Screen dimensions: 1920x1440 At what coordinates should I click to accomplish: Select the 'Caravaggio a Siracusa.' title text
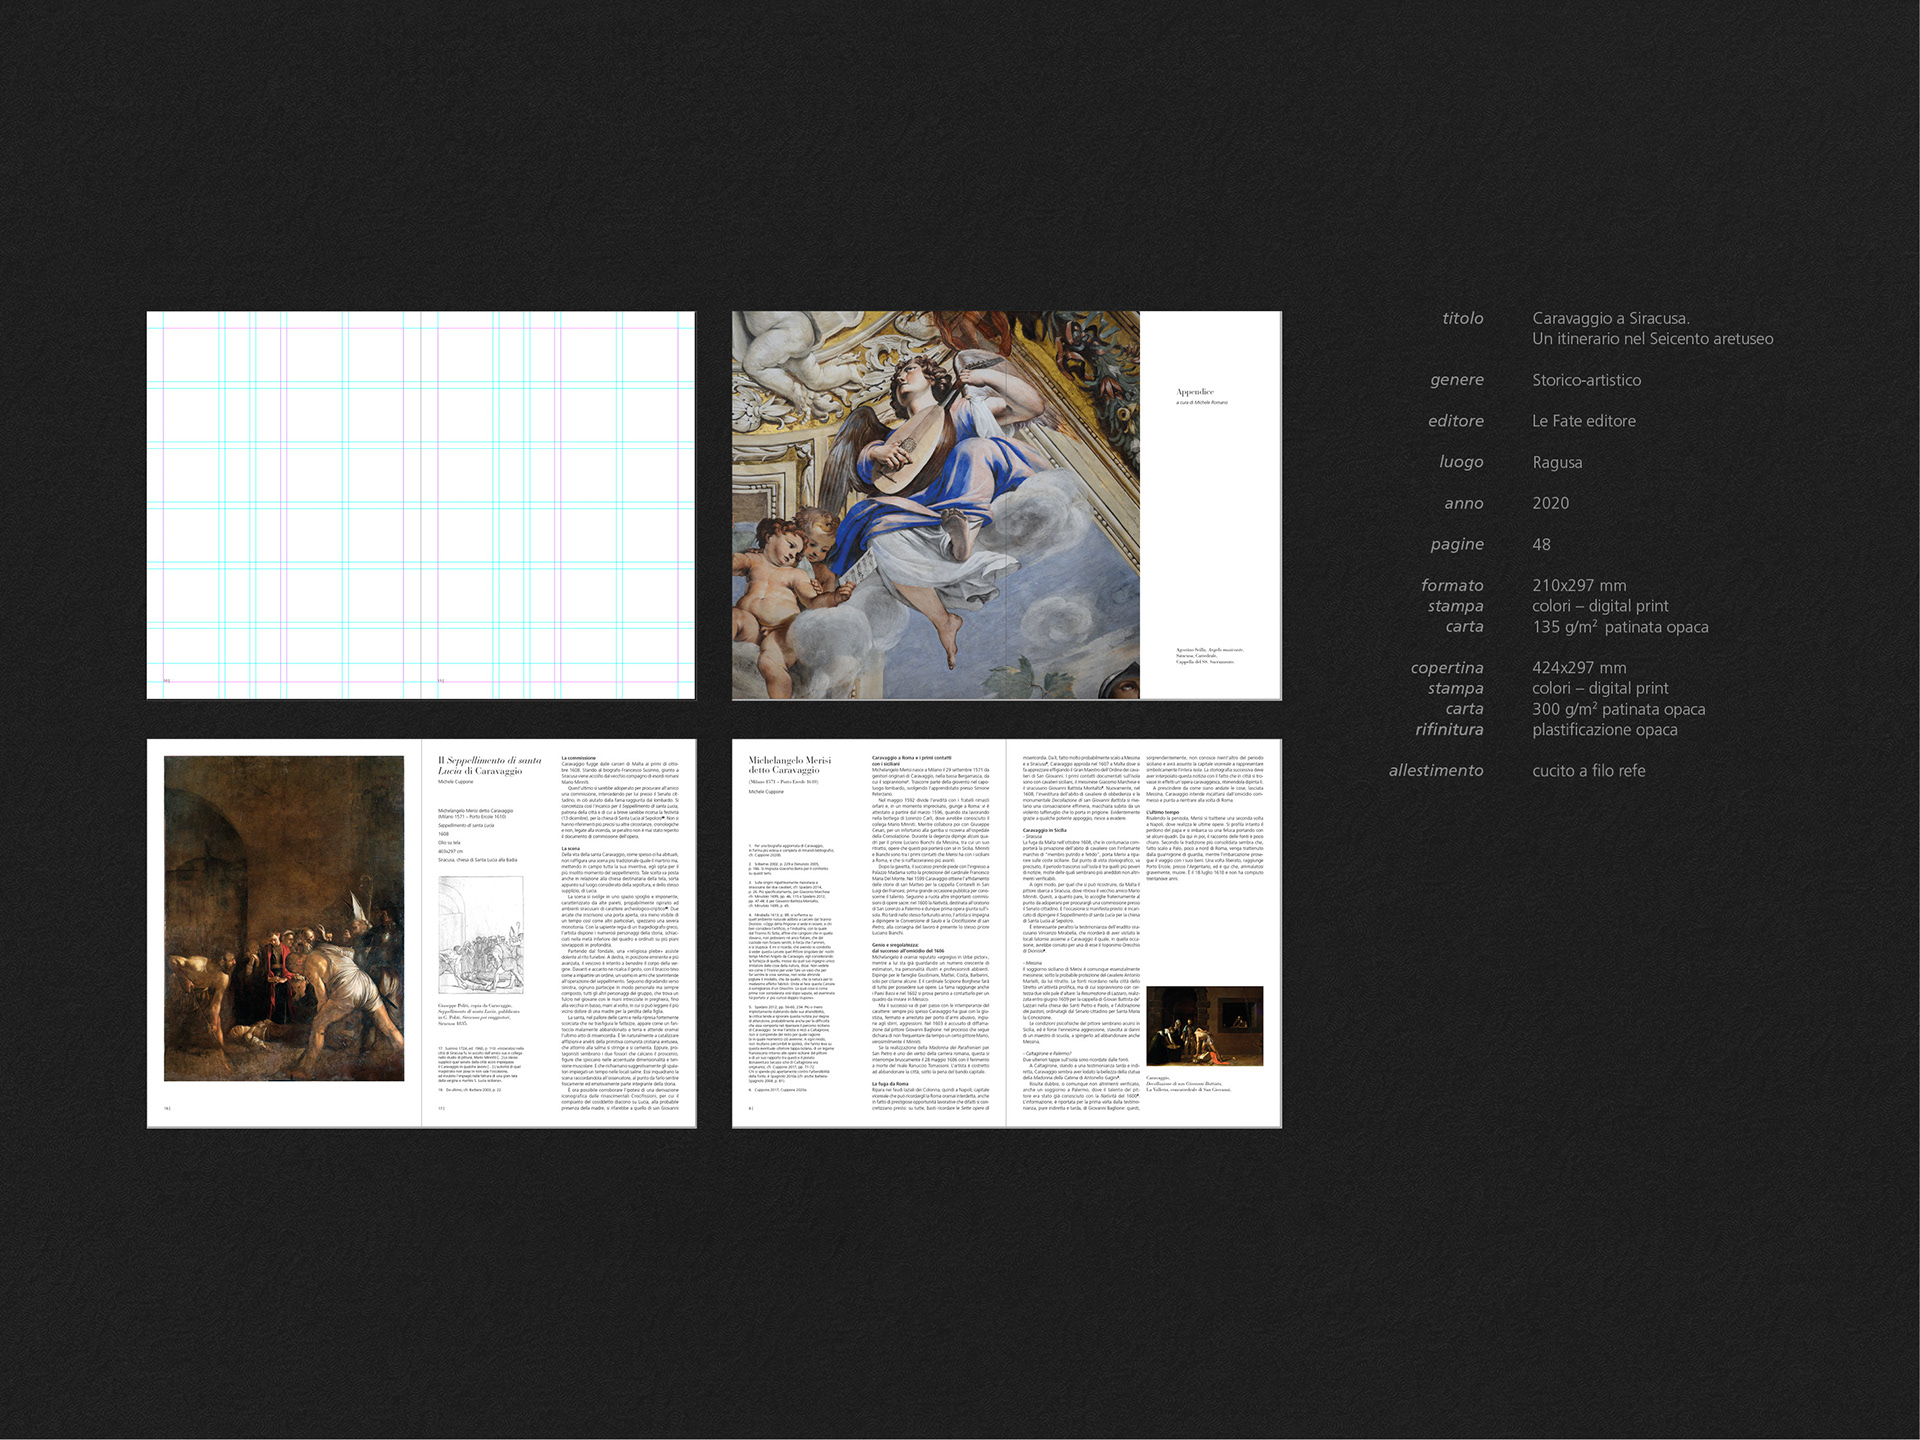coord(1610,318)
